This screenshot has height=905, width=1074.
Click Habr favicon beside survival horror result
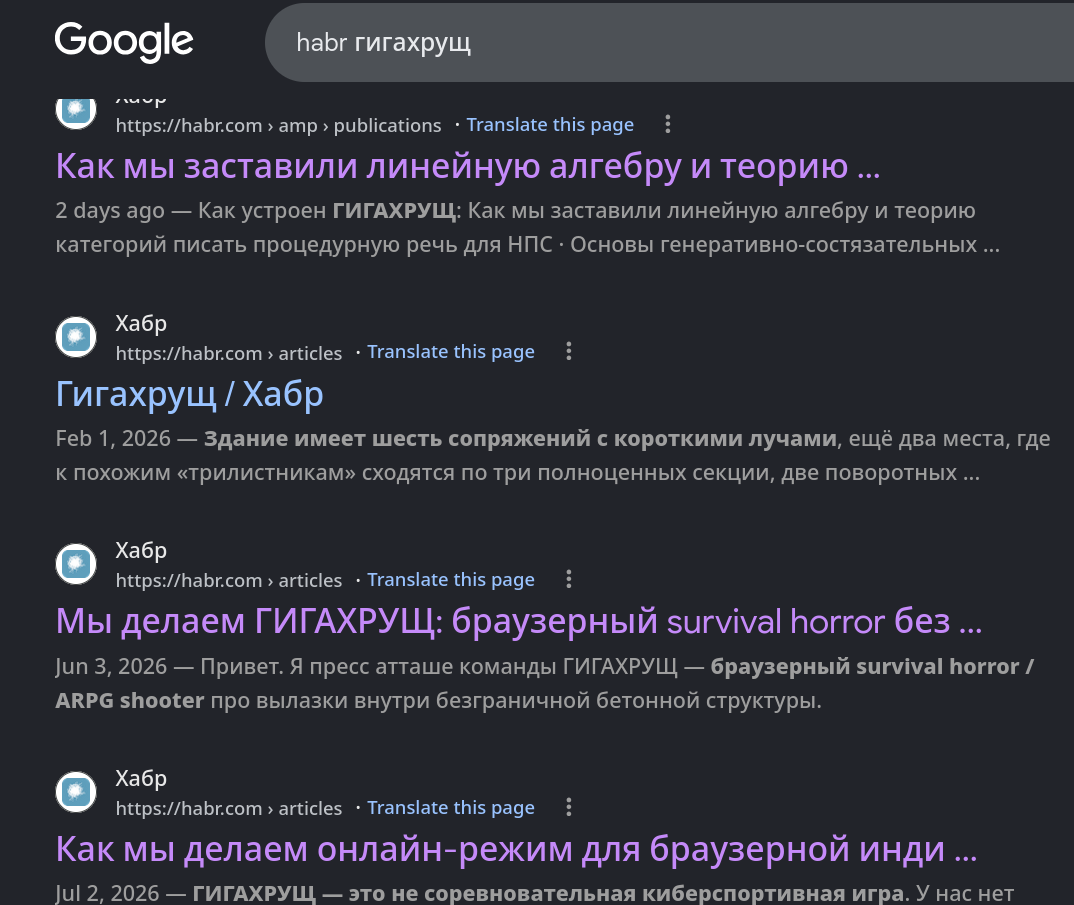coord(76,564)
